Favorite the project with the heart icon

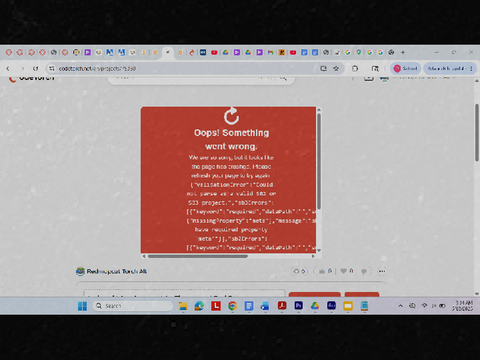pyautogui.click(x=343, y=271)
